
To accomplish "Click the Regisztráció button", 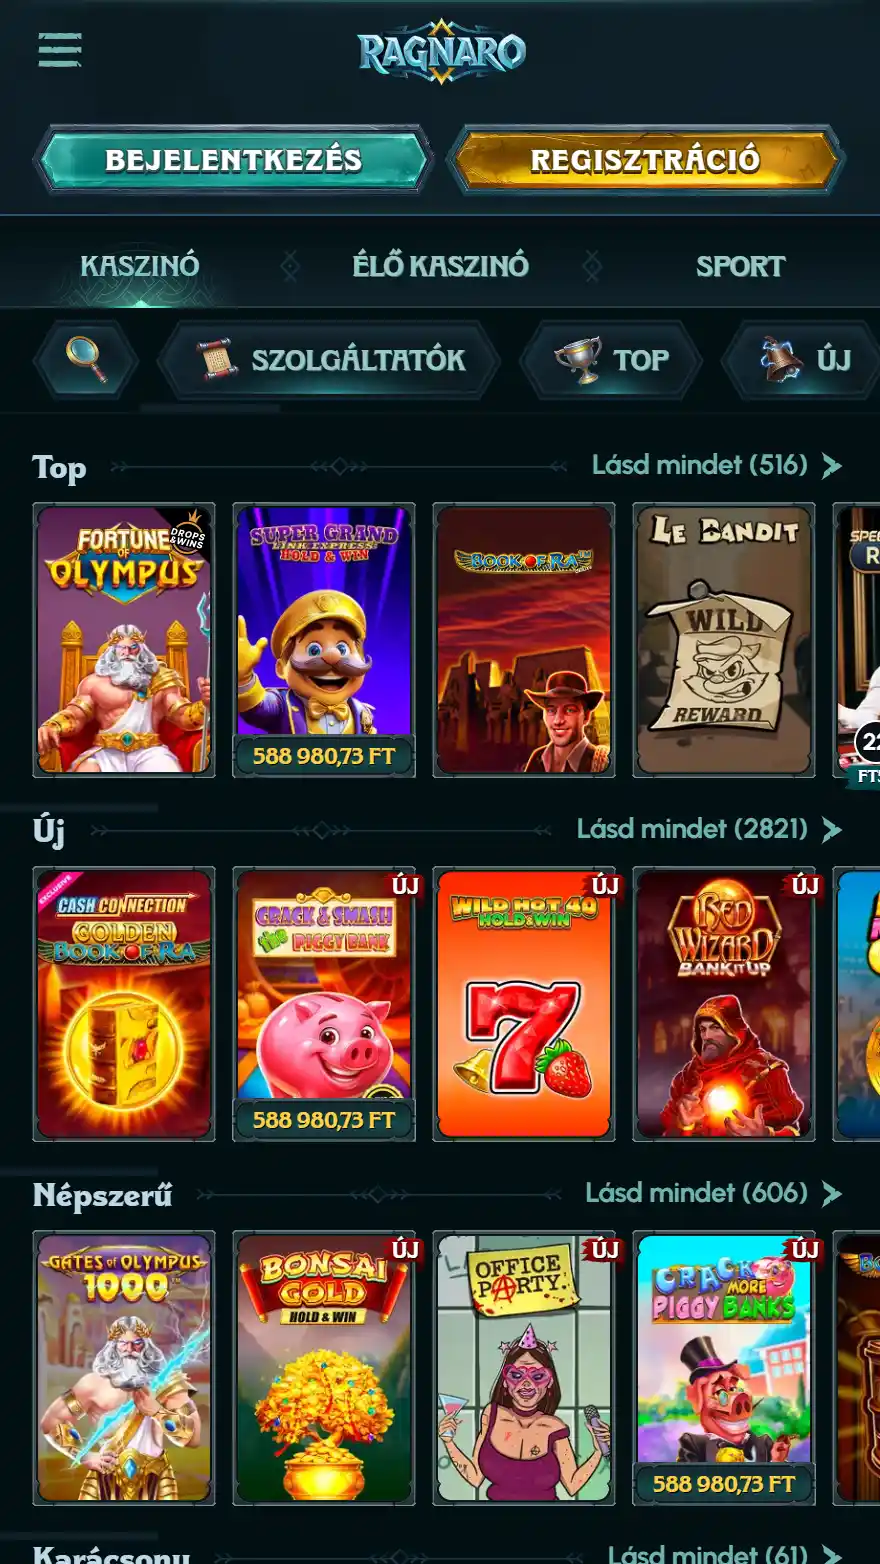I will (645, 160).
